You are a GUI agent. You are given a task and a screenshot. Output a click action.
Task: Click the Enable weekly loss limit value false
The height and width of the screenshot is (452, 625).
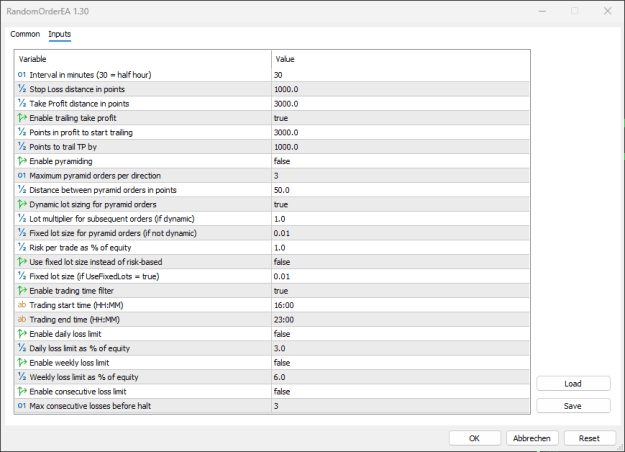pos(282,362)
